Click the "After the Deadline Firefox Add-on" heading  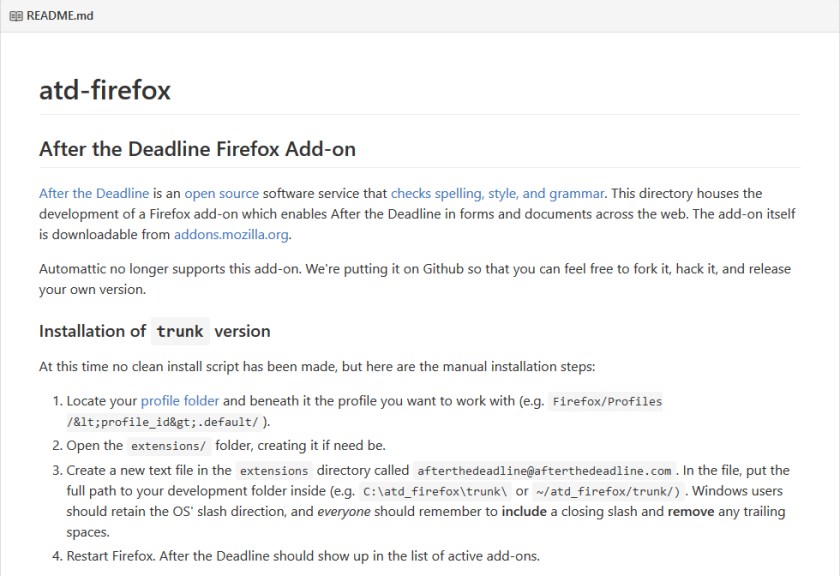pos(197,148)
